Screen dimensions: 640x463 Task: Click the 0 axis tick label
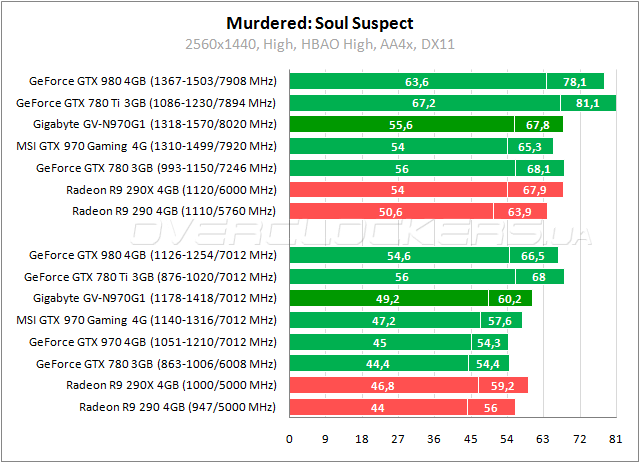pyautogui.click(x=289, y=439)
